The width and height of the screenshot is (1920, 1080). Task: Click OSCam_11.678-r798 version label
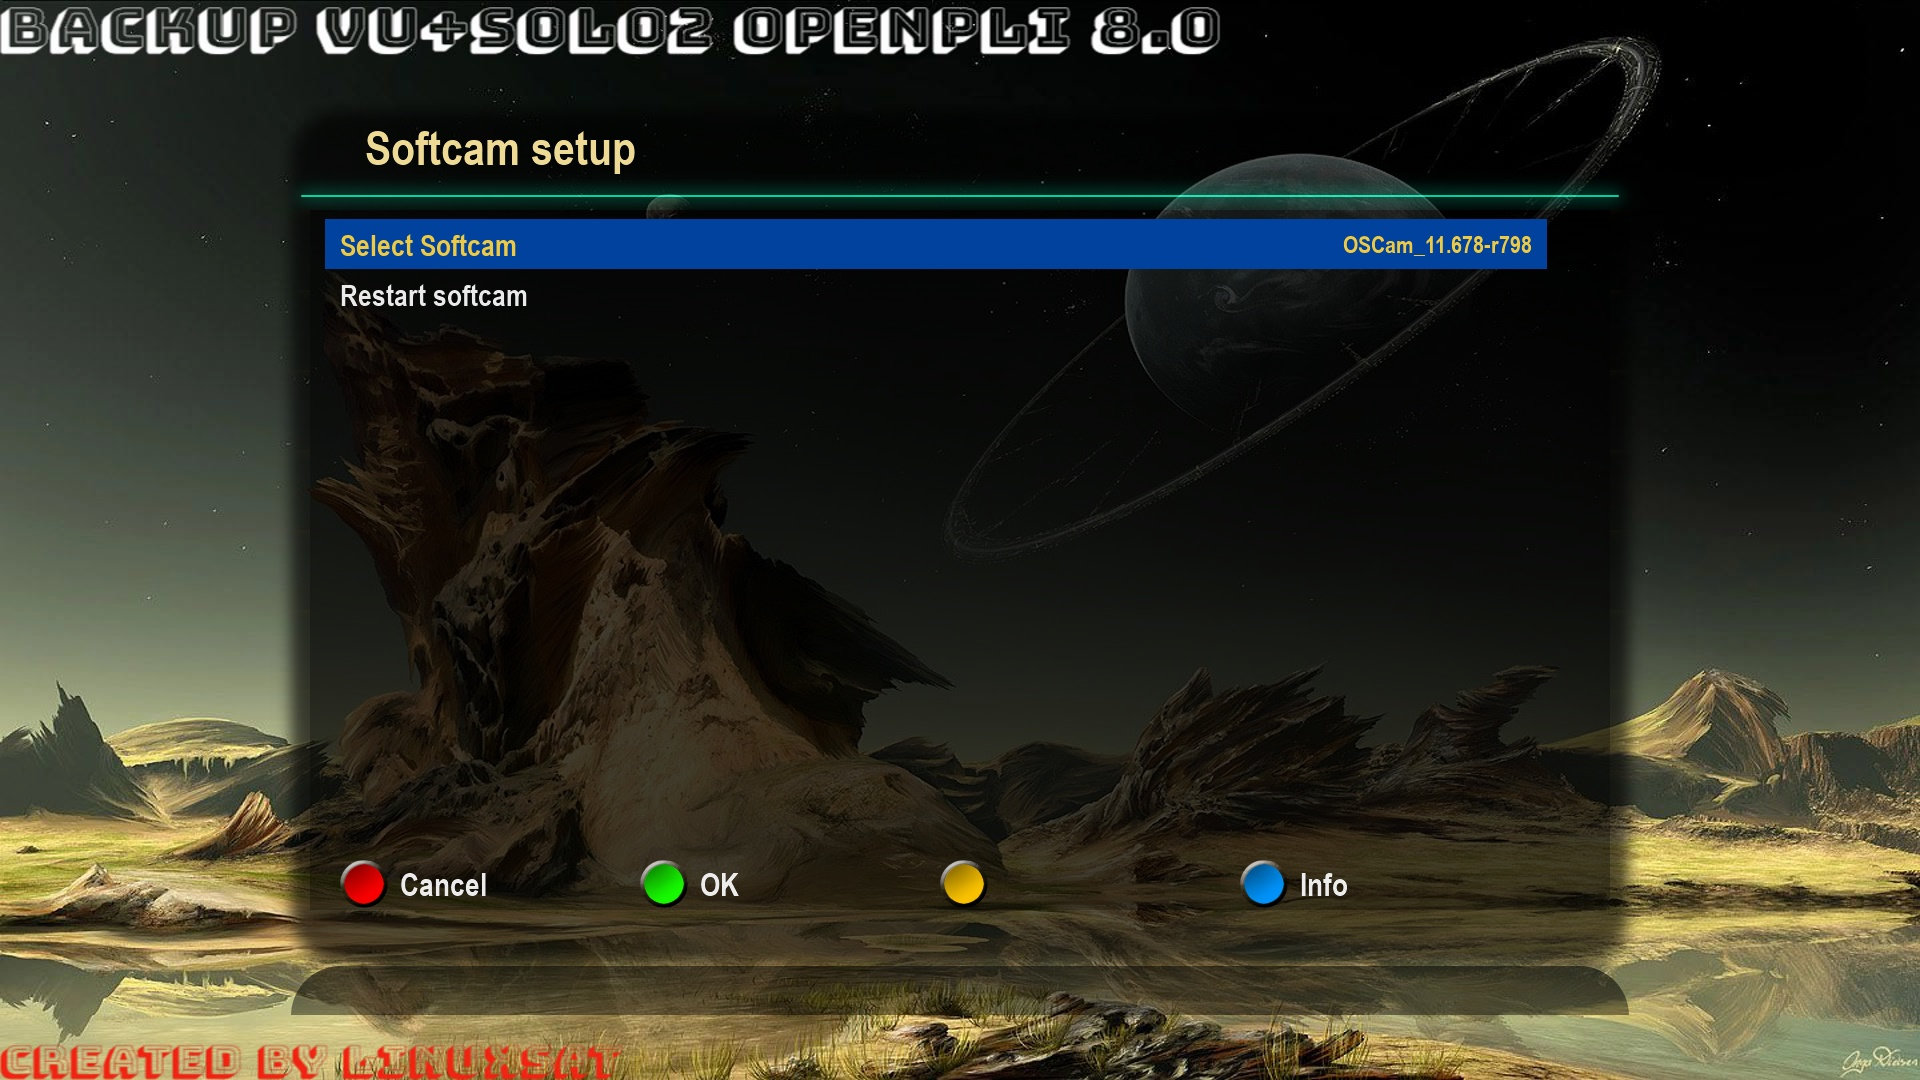1436,245
